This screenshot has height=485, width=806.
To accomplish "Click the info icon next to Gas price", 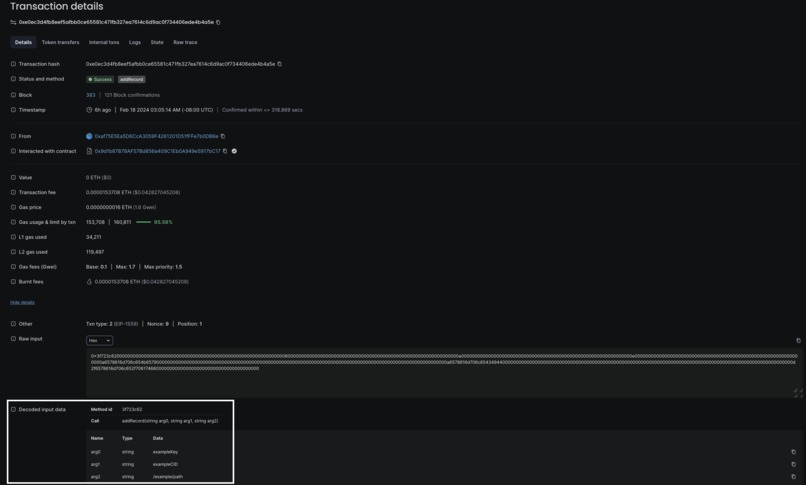I will pos(13,207).
